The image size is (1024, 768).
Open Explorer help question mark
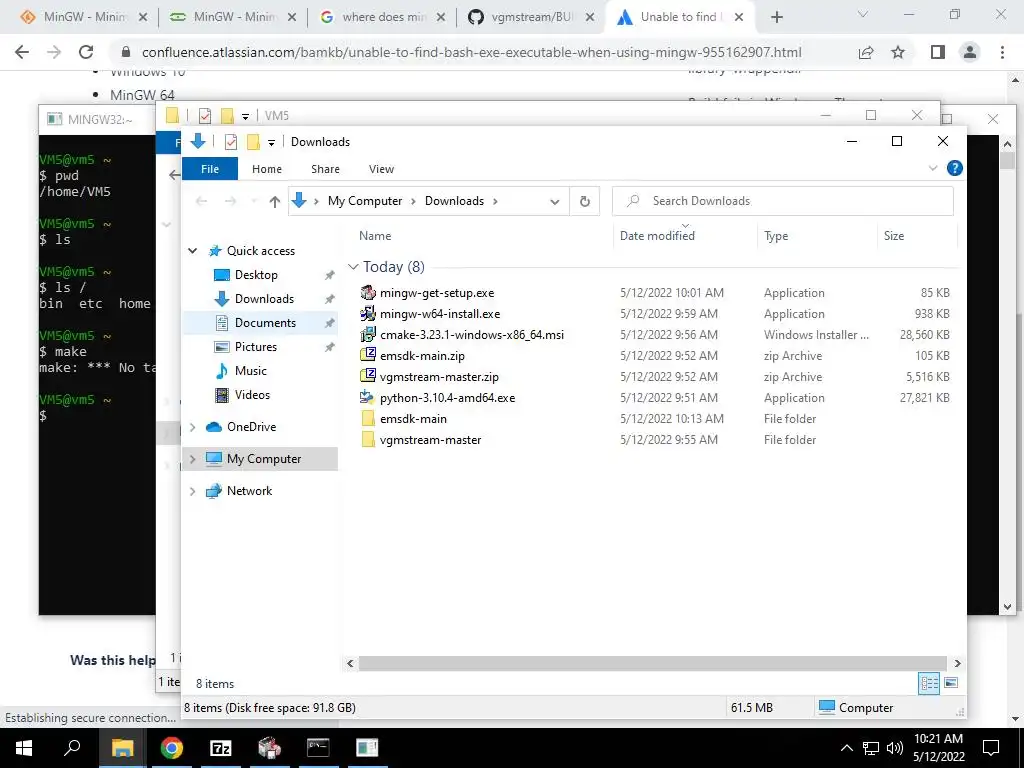coord(954,168)
